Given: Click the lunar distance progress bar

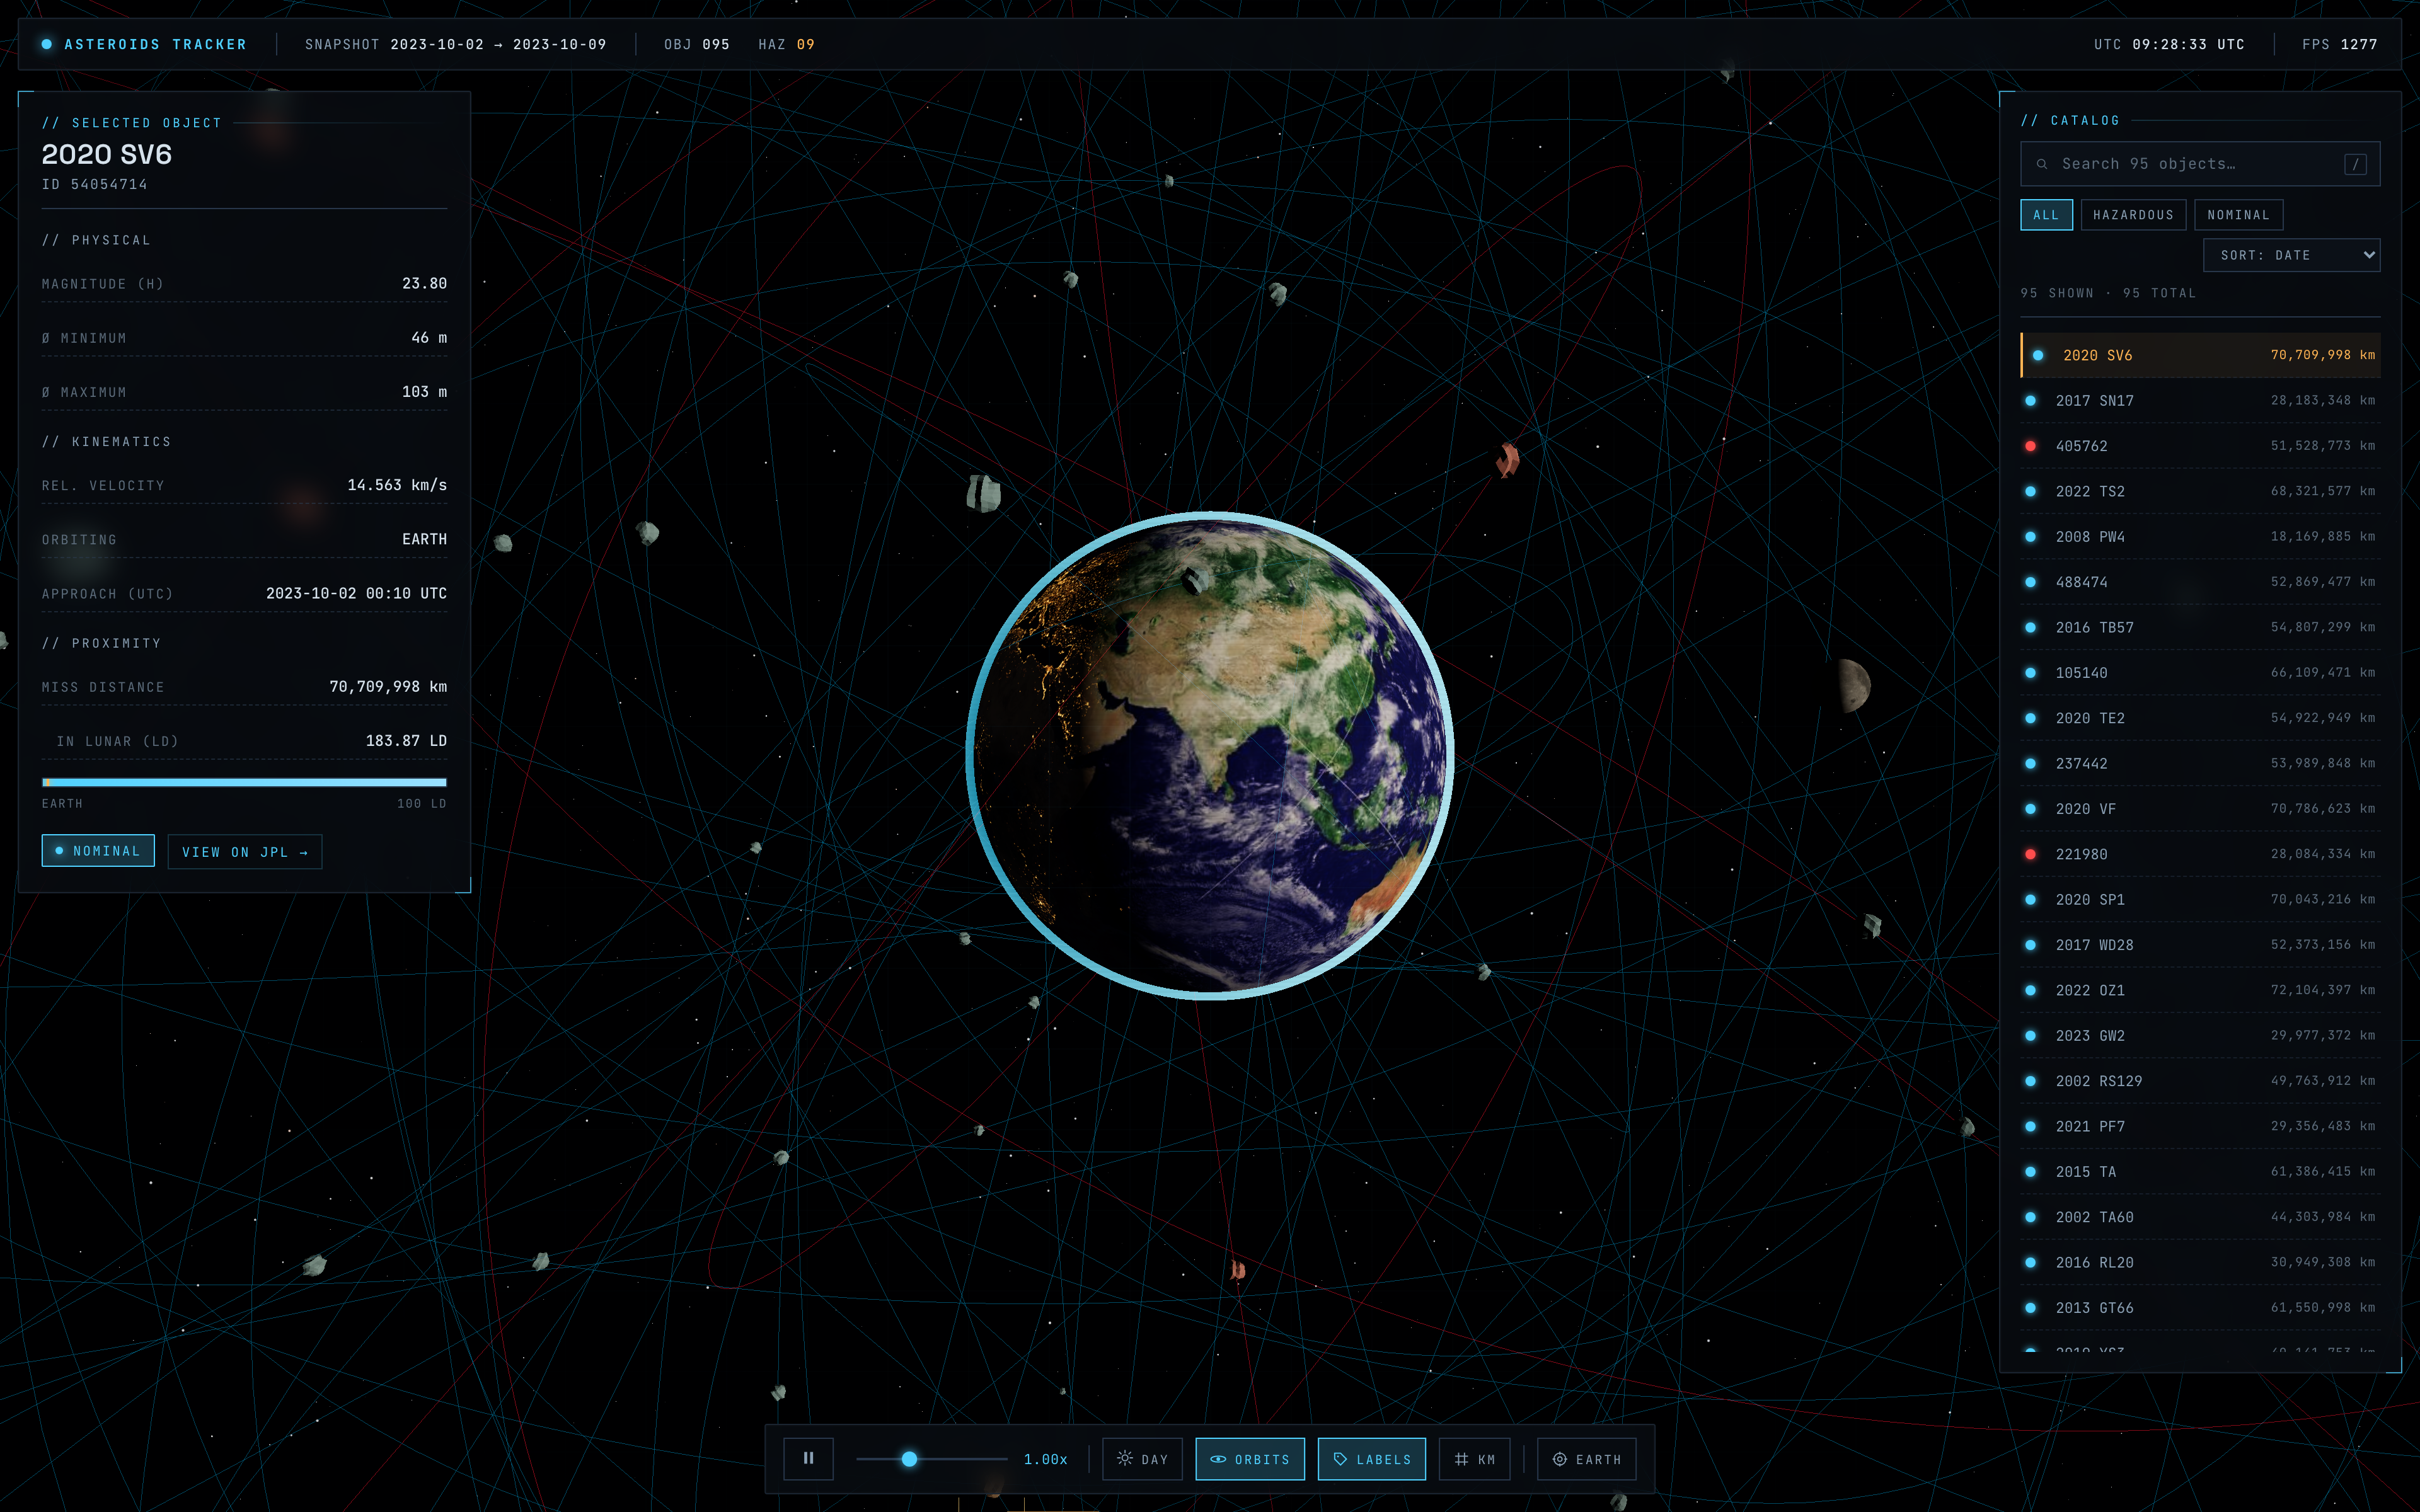Looking at the screenshot, I should coord(244,782).
